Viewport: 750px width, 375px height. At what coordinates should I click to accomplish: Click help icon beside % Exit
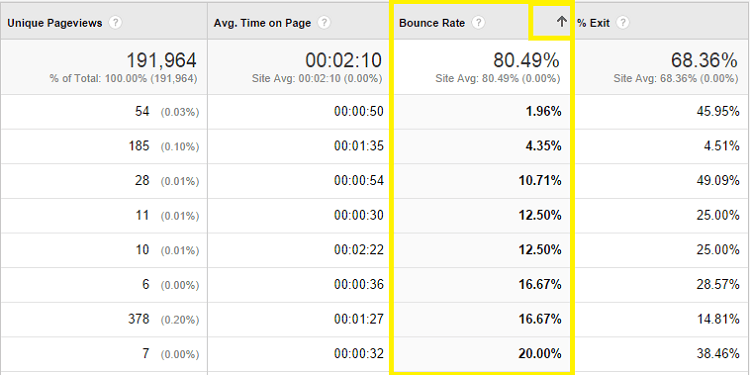[x=623, y=22]
